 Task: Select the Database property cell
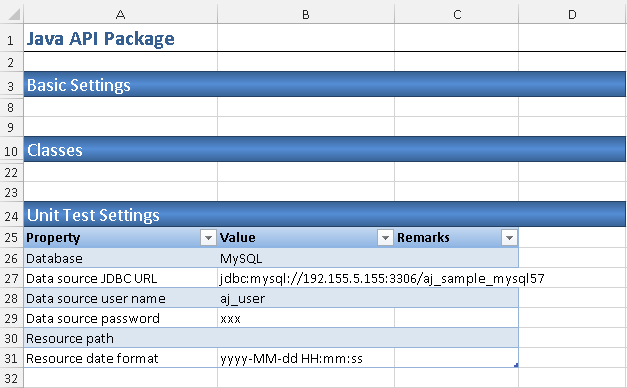[120, 258]
